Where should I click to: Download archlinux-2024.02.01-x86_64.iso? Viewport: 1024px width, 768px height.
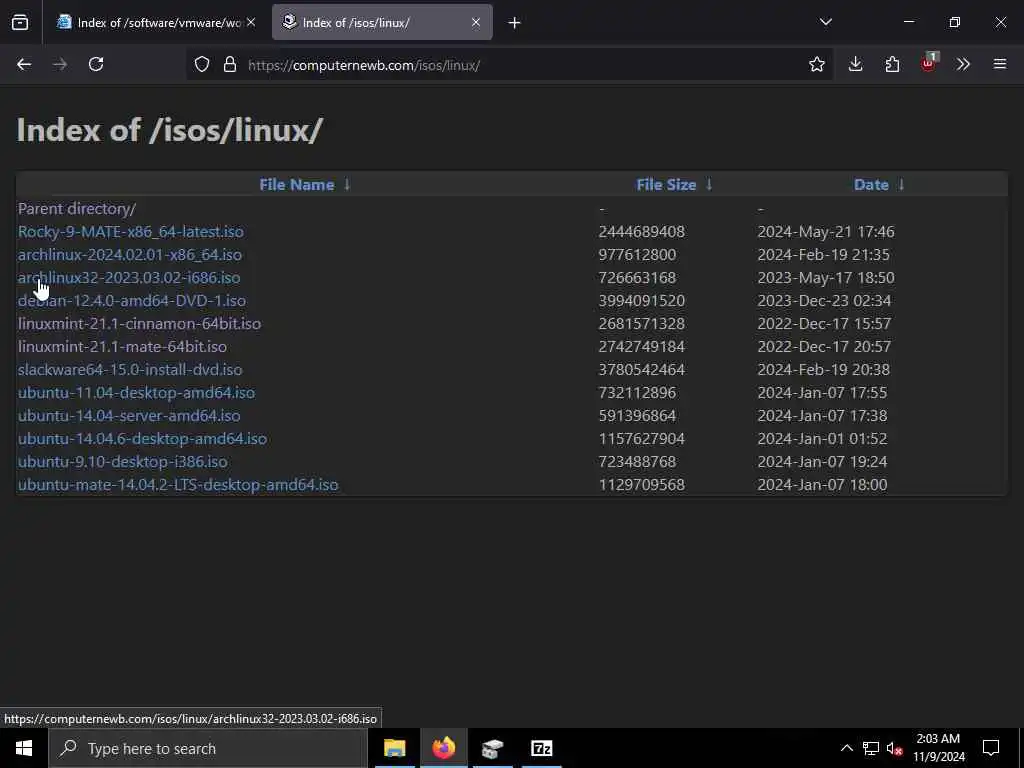coord(129,255)
